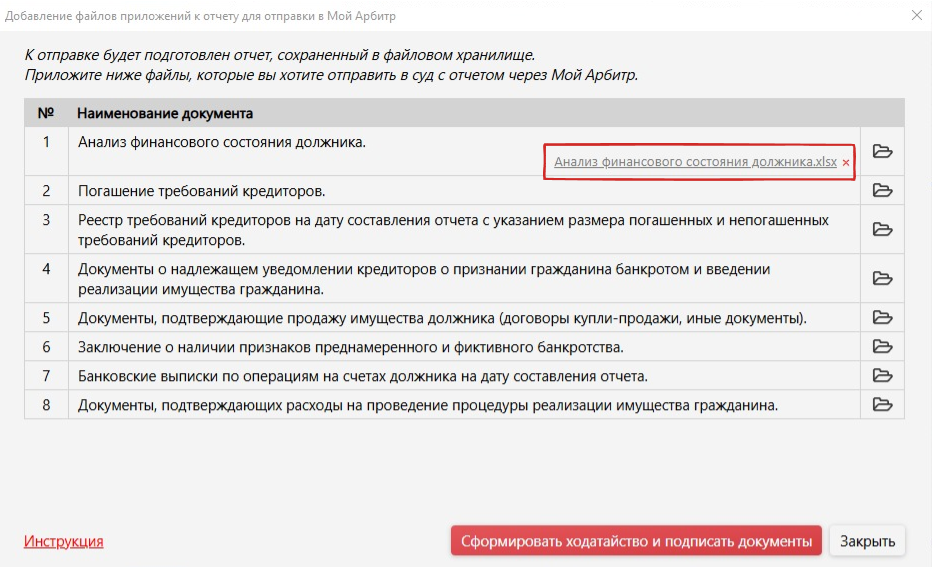
Task: Open folder icon for Анализ финансового состояния row
Action: pos(881,152)
